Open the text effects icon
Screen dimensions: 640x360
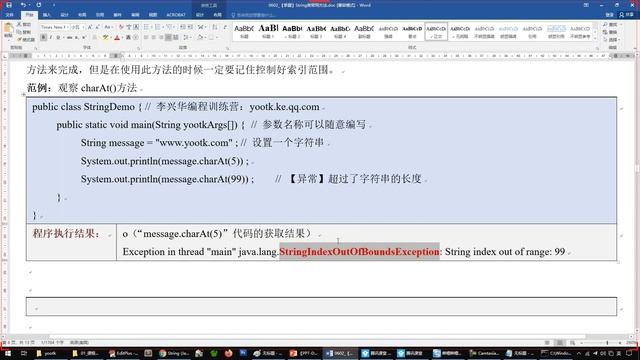pos(94,38)
